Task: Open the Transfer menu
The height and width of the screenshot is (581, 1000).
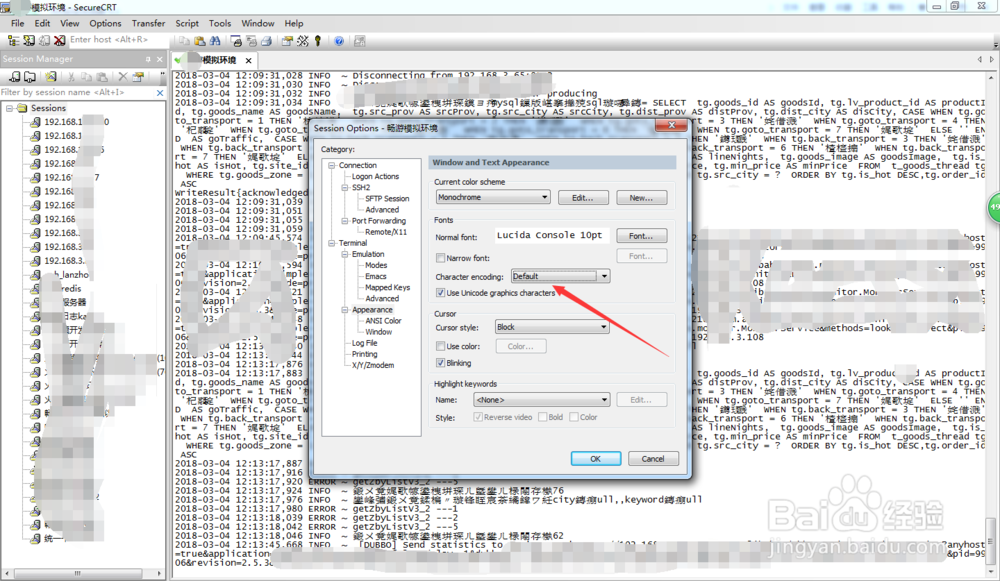Action: tap(149, 24)
